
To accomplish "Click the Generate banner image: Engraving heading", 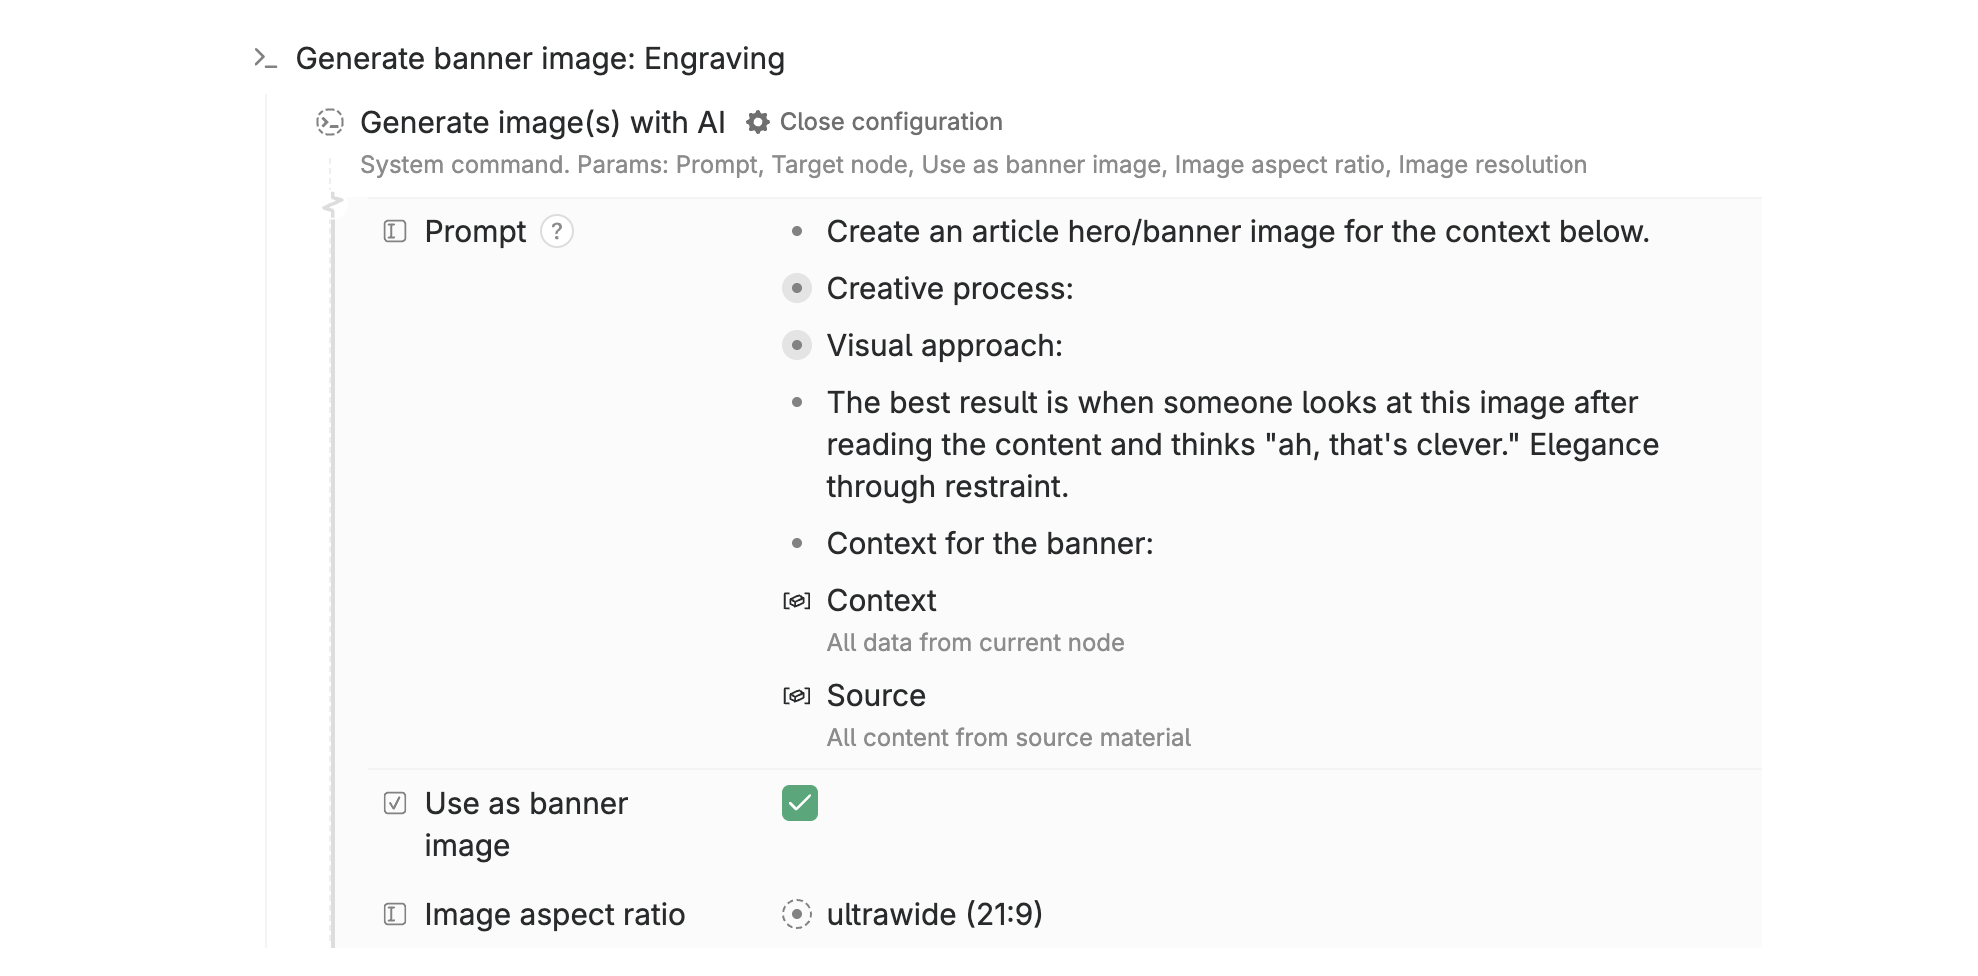I will pos(540,59).
